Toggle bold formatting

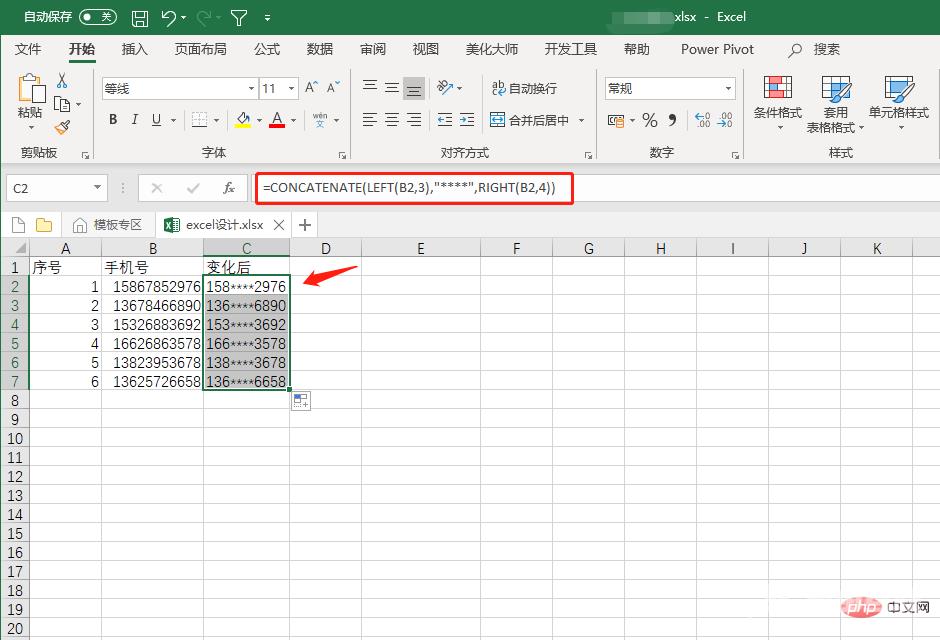[113, 119]
